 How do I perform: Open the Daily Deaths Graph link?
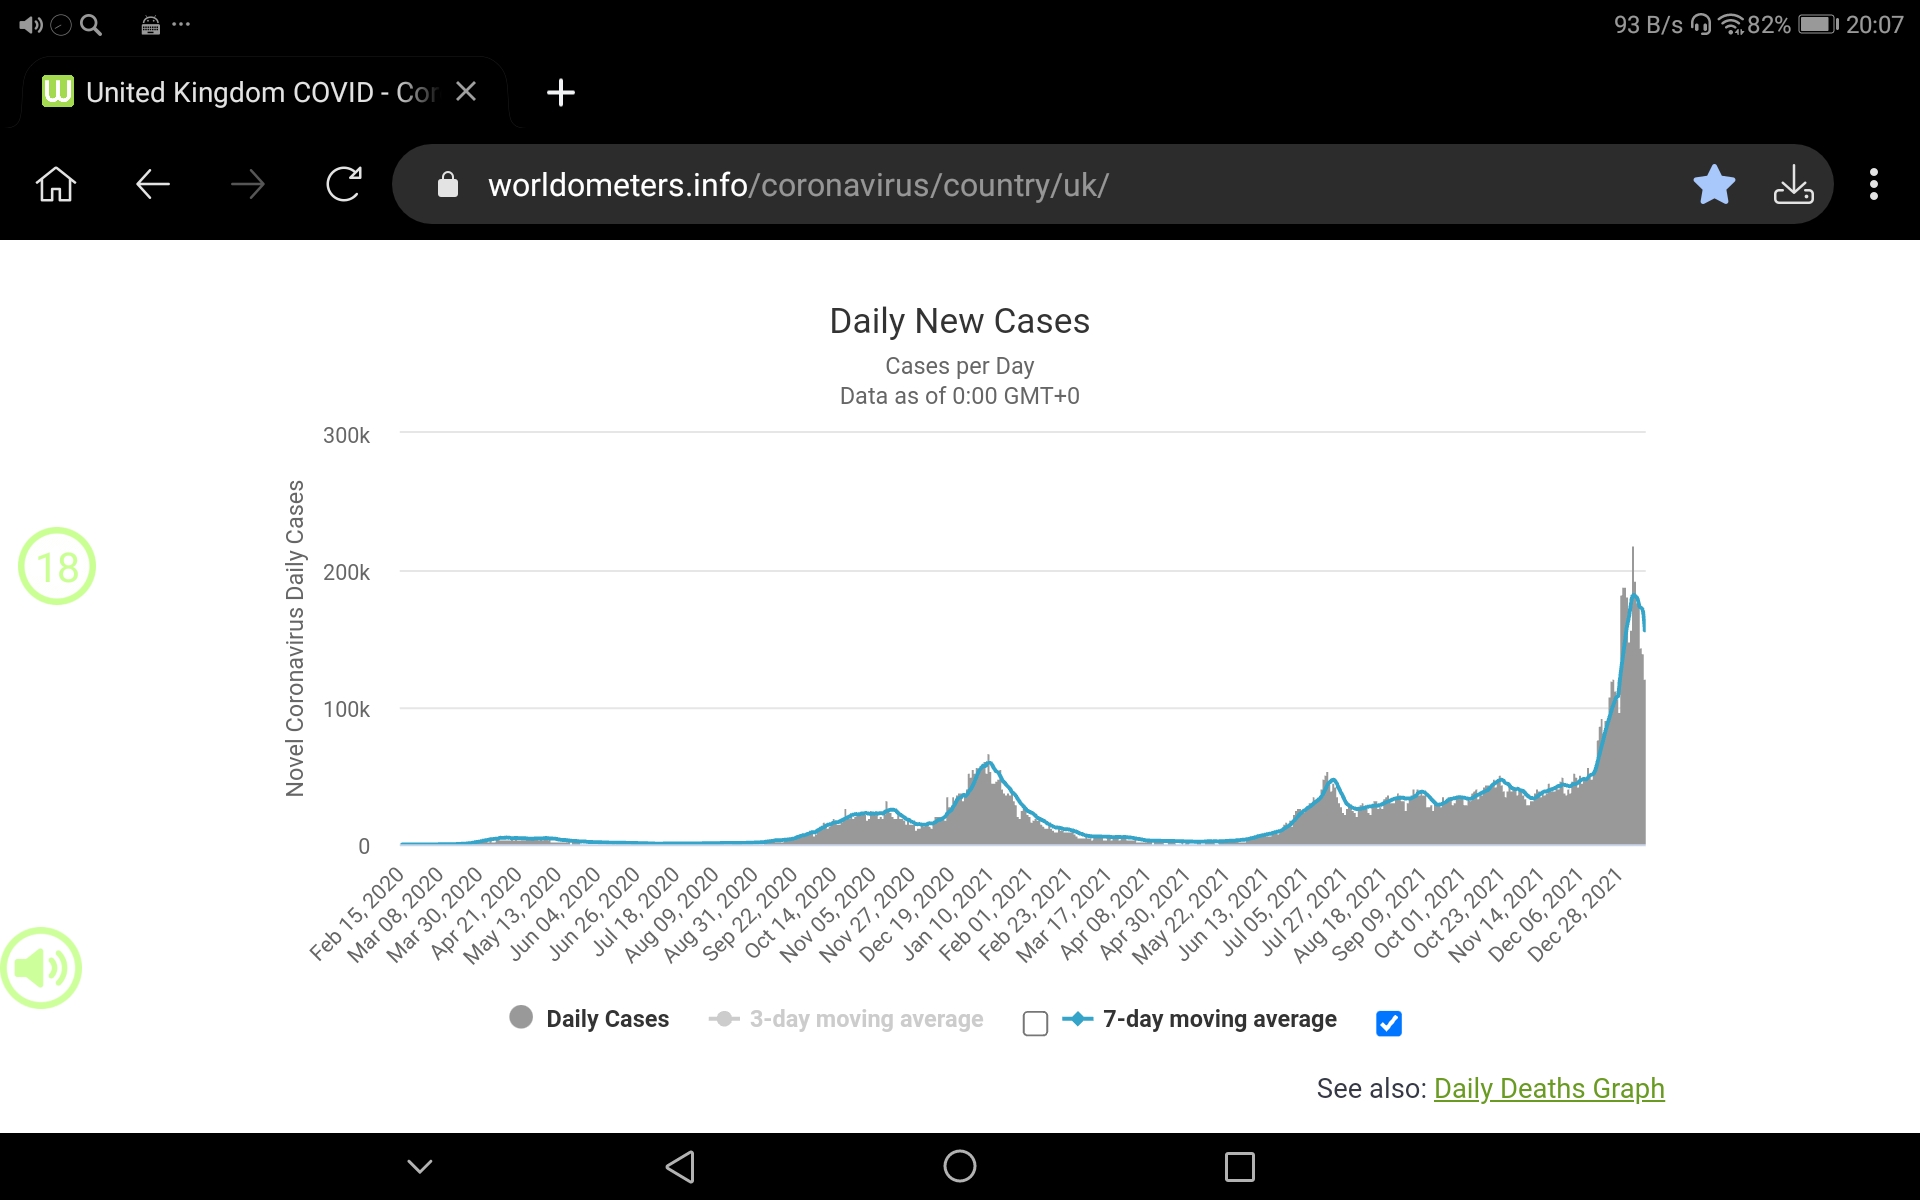1548,1088
